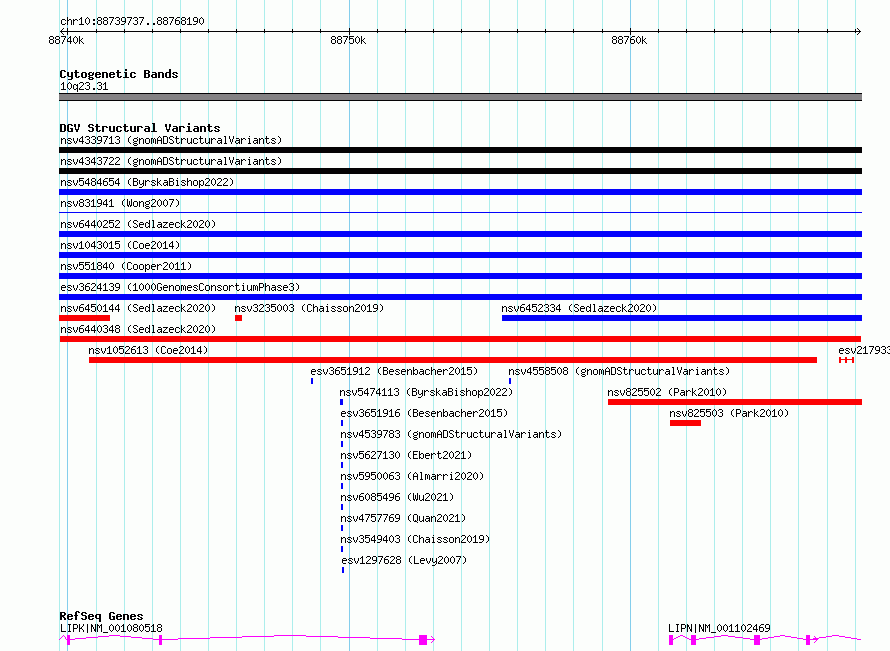Screen dimensions: 890x651
Task: Click the LIPK|NM_001080518 gene label
Action: 111,628
